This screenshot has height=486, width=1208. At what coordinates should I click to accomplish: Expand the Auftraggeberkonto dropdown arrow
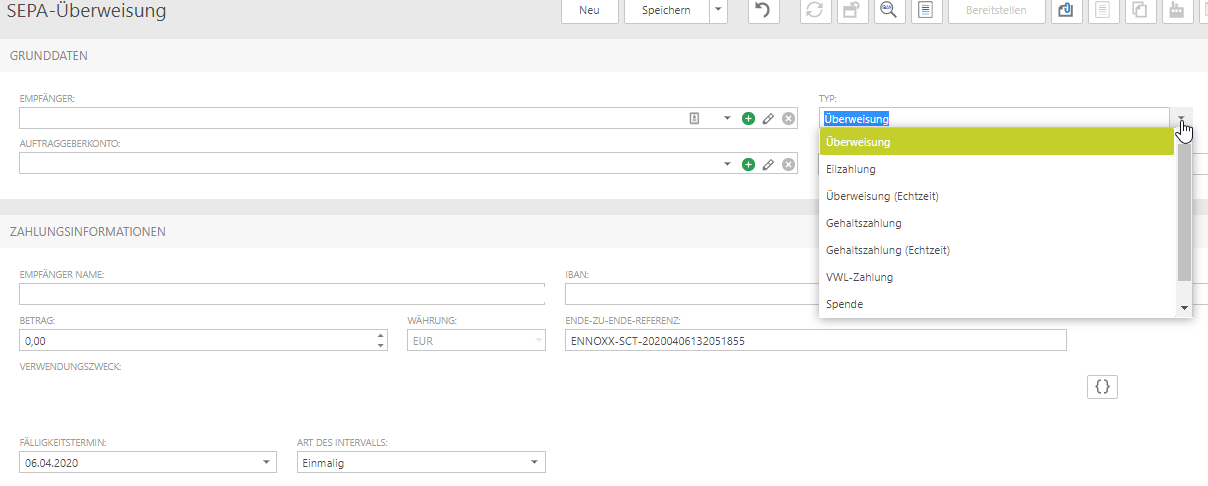pos(727,164)
